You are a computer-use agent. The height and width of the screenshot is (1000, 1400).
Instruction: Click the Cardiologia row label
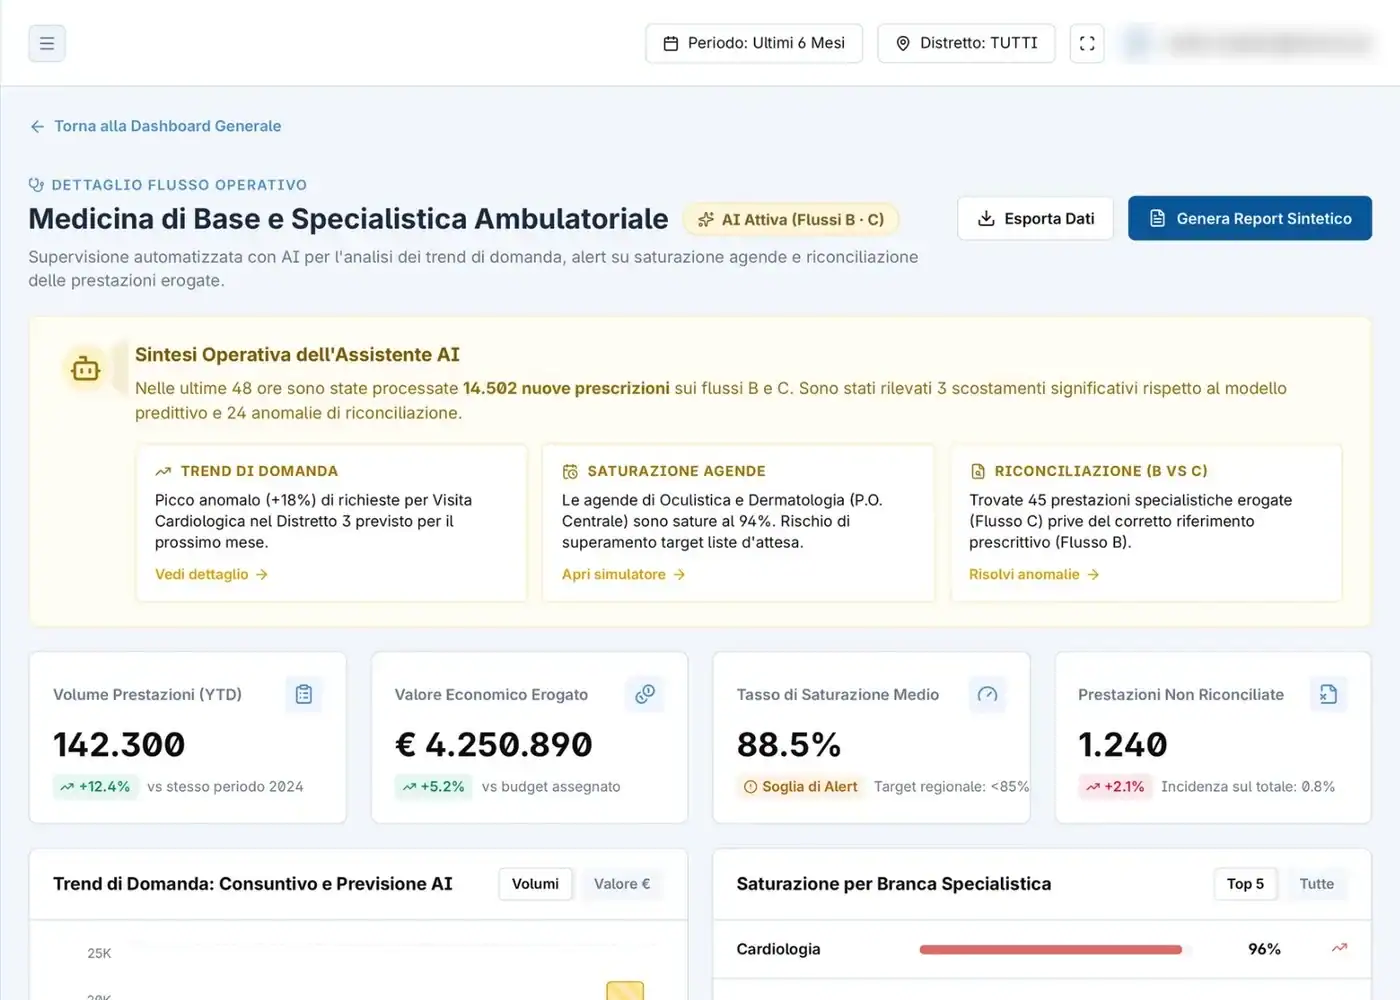778,949
